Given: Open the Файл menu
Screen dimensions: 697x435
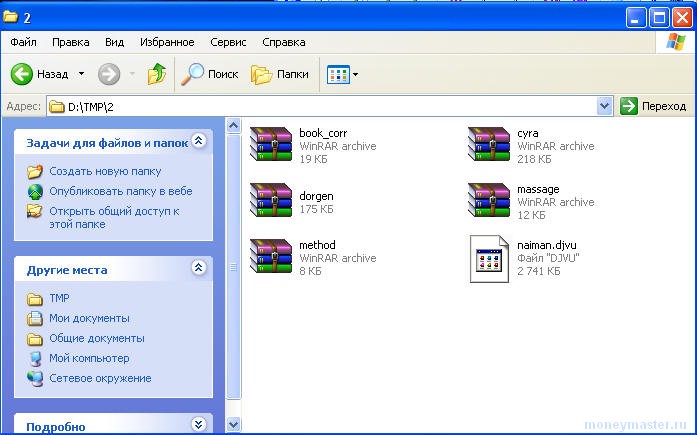Looking at the screenshot, I should [24, 42].
